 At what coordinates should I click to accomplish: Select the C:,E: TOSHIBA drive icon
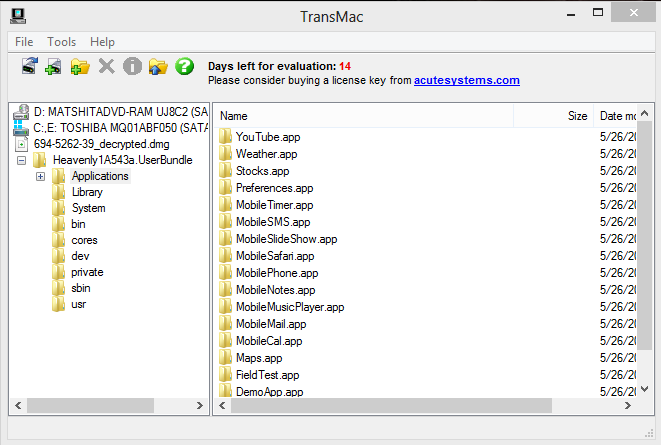tap(21, 128)
